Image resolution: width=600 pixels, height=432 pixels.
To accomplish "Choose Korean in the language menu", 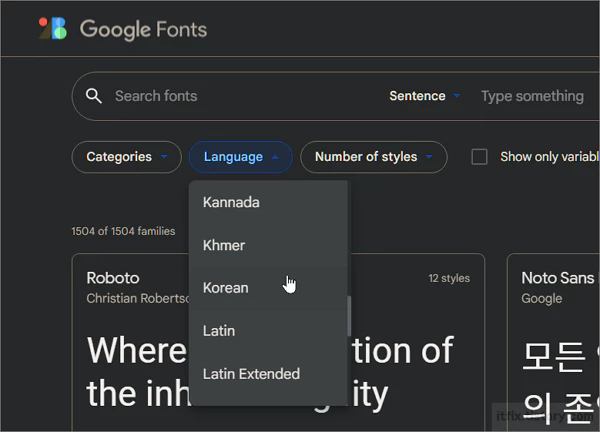I will point(268,288).
